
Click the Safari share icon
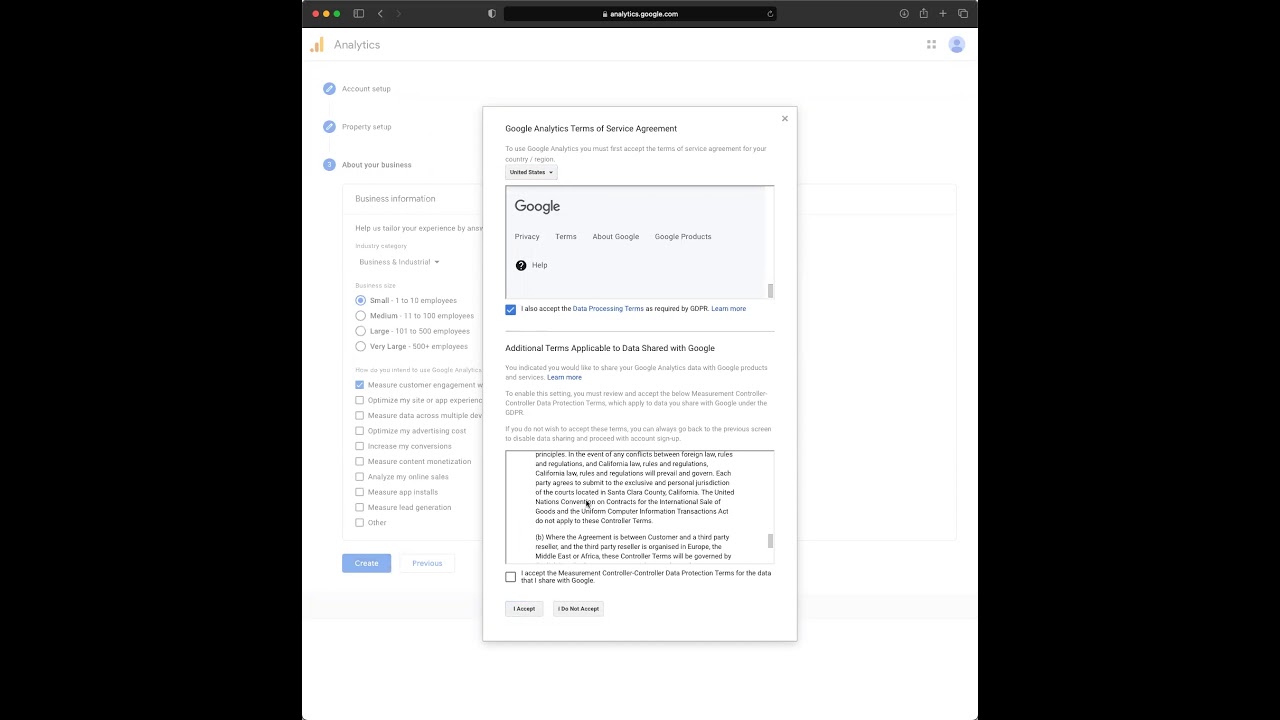click(923, 14)
